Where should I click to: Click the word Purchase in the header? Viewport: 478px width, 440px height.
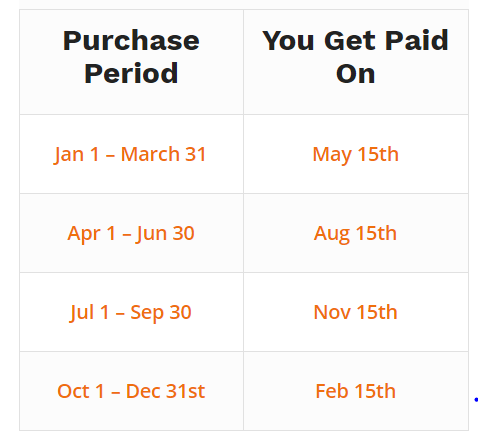point(131,41)
